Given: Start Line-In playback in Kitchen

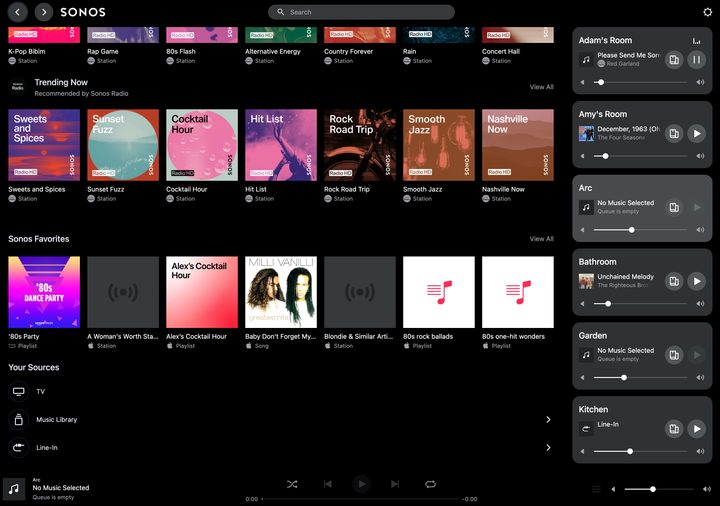Looking at the screenshot, I should (x=697, y=429).
